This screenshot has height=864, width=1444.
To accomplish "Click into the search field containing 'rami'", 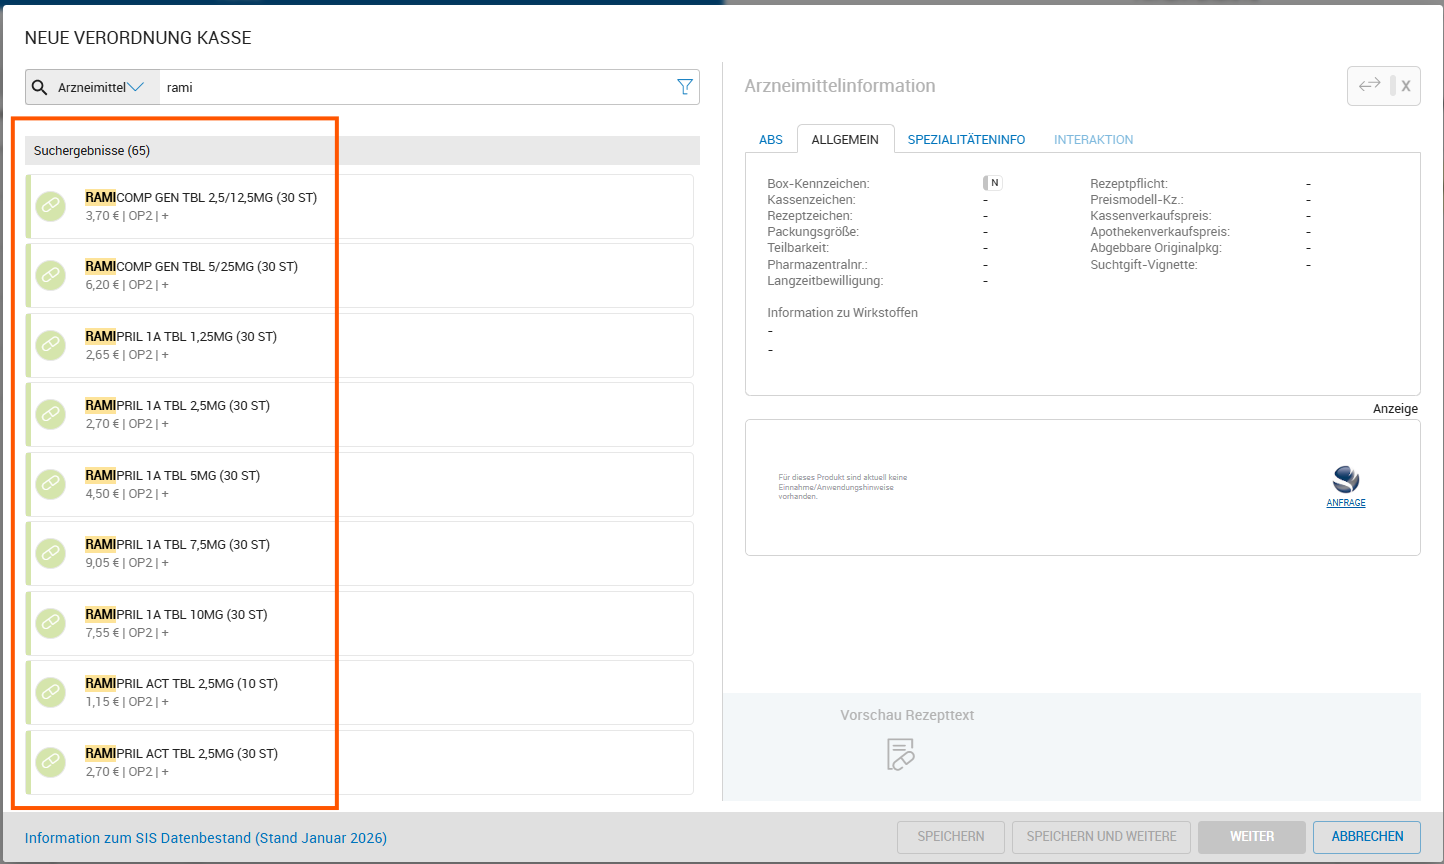I will (420, 87).
